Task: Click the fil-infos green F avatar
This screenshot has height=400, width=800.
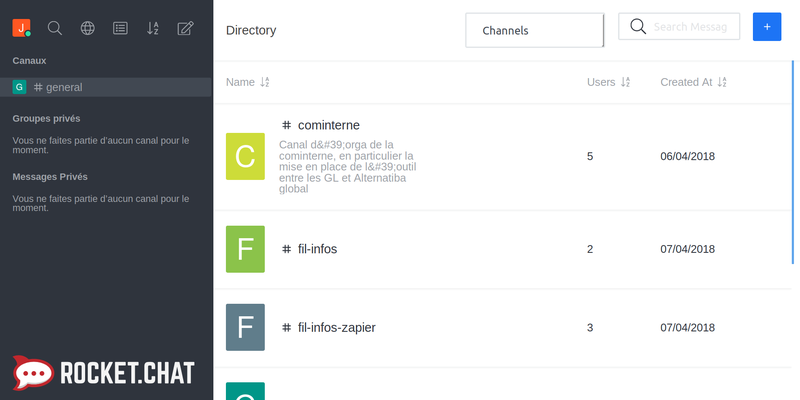Action: click(x=245, y=249)
